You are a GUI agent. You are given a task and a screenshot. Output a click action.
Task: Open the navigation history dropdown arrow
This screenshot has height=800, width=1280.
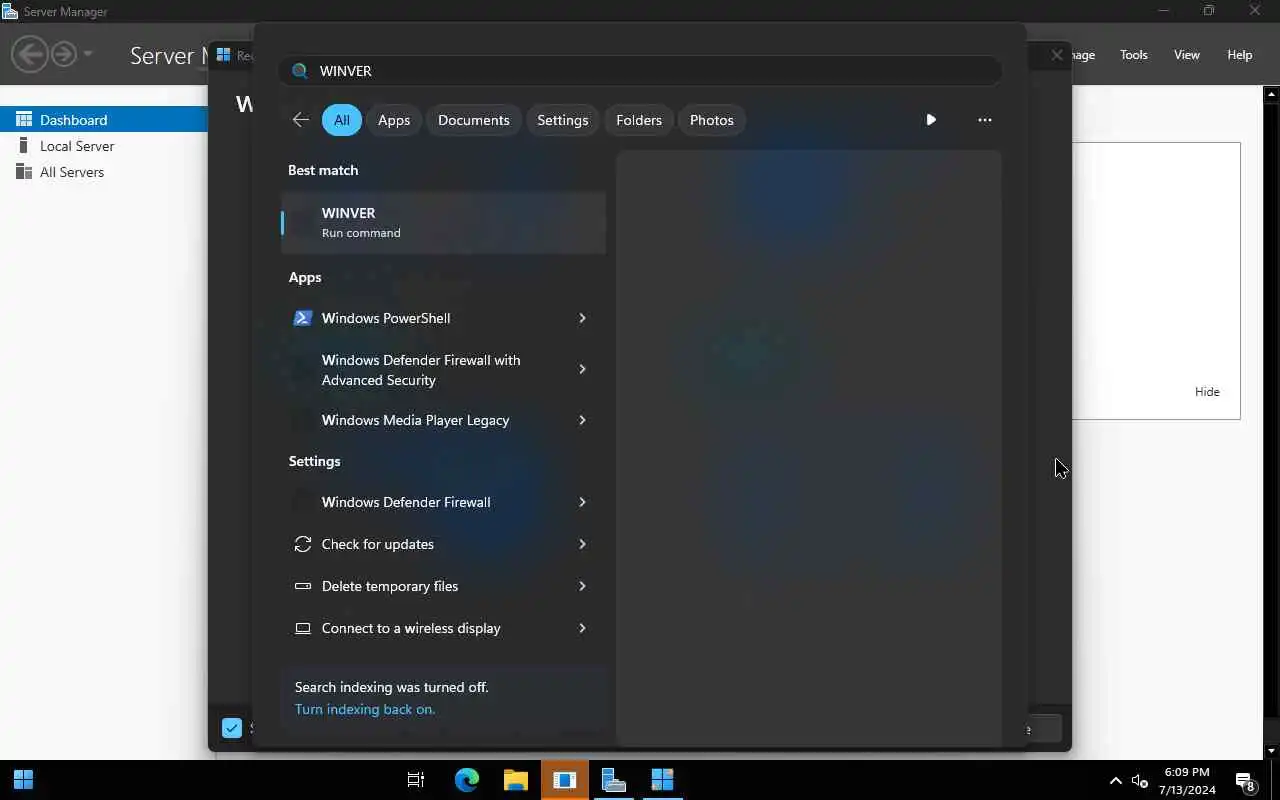click(x=88, y=53)
